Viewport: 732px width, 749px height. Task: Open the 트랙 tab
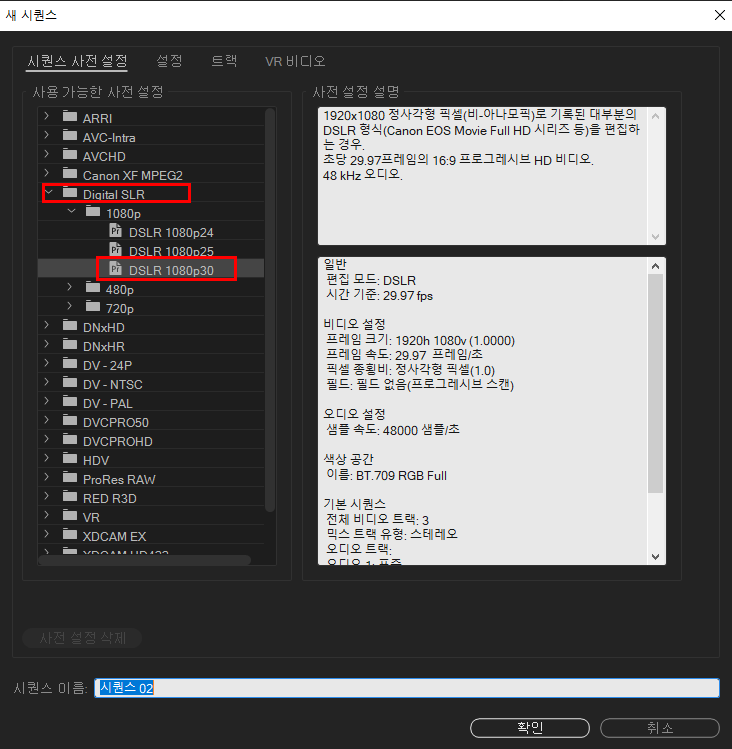pos(224,61)
